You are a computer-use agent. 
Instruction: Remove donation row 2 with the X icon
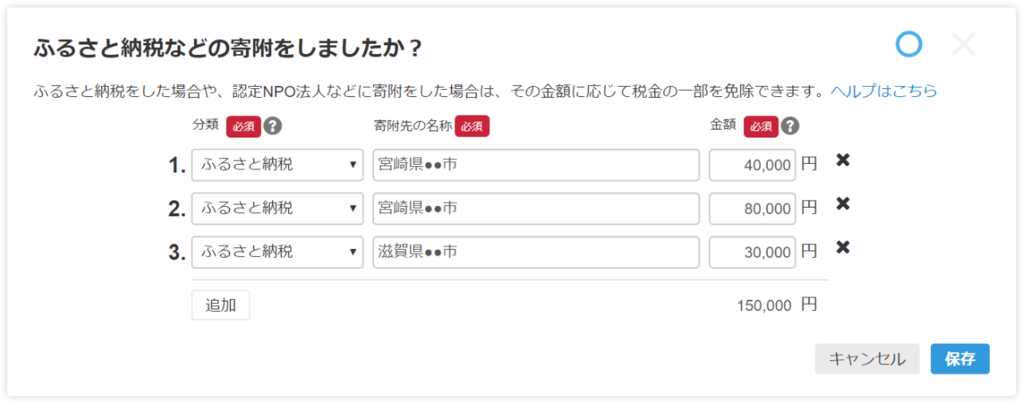point(843,204)
